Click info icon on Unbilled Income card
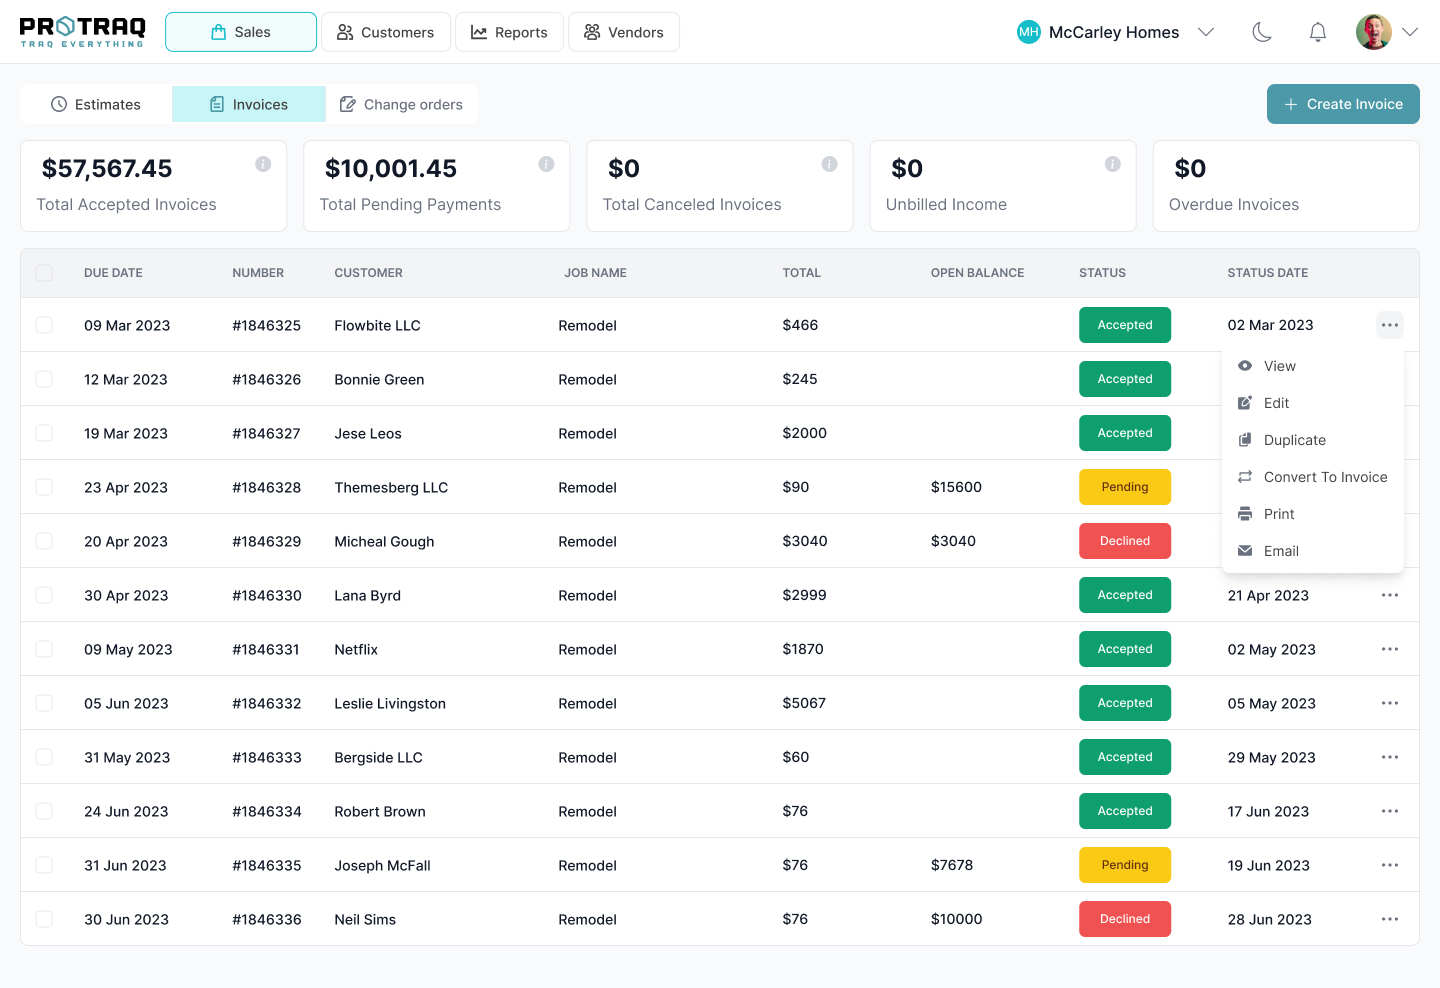This screenshot has width=1440, height=988. tap(1112, 164)
